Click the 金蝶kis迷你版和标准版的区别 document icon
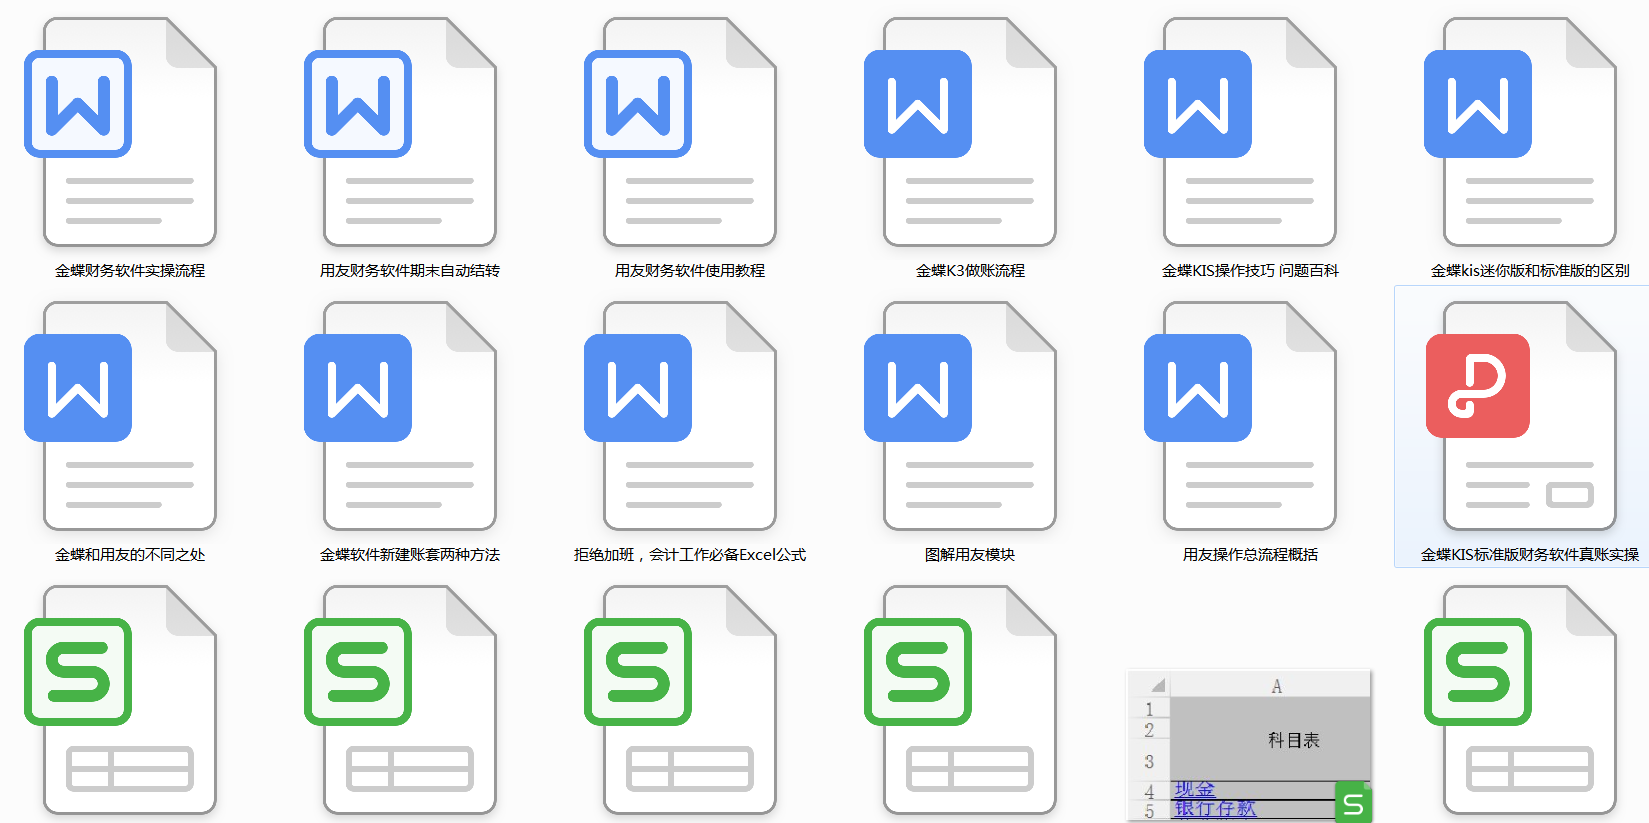The height and width of the screenshot is (823, 1649). pos(1521,132)
